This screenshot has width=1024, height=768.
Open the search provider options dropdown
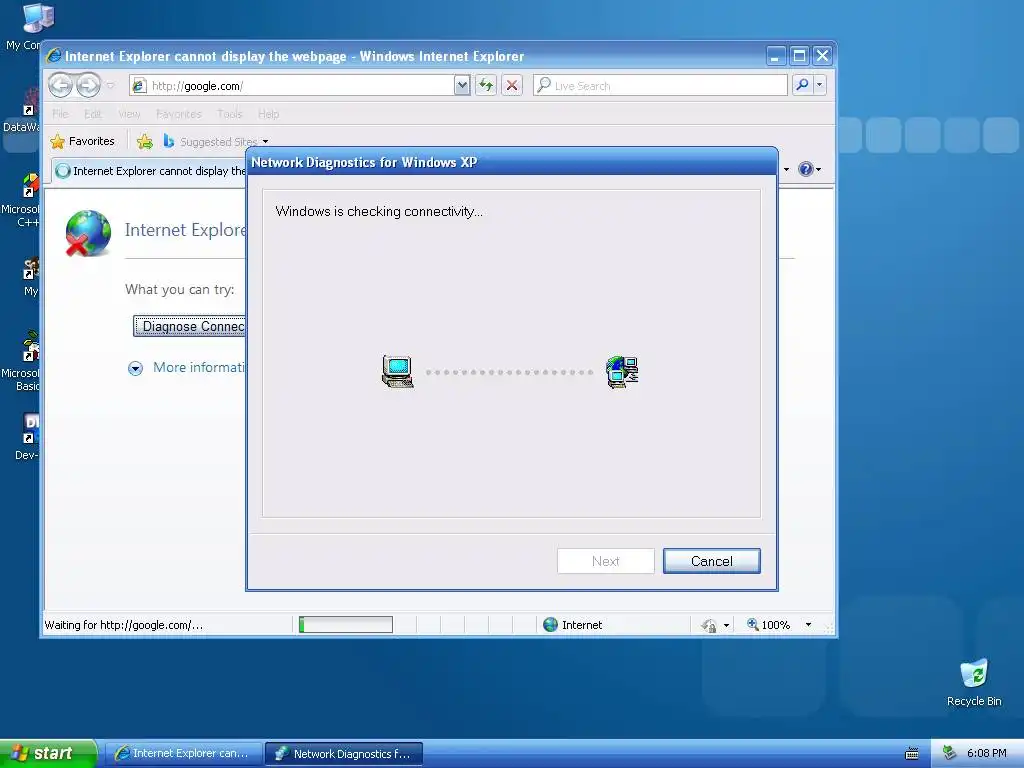[x=820, y=85]
